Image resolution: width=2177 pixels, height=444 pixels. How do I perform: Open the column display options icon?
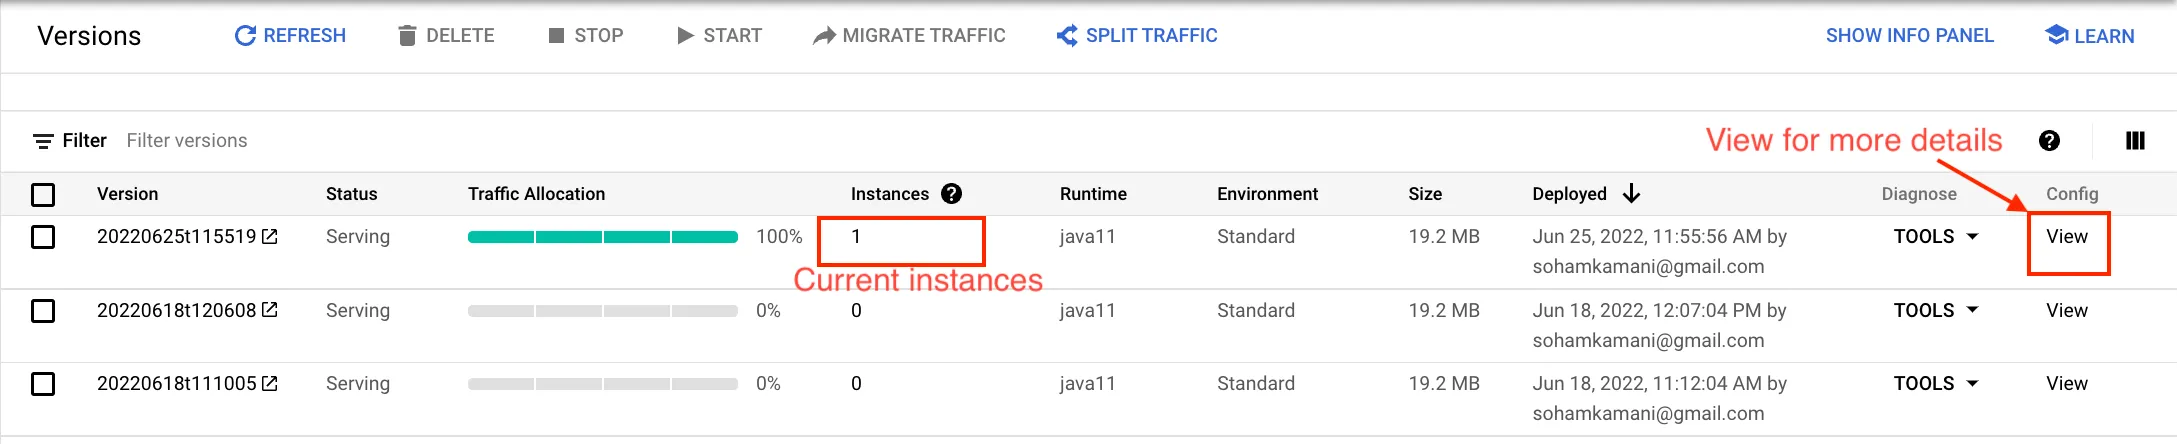[2135, 141]
